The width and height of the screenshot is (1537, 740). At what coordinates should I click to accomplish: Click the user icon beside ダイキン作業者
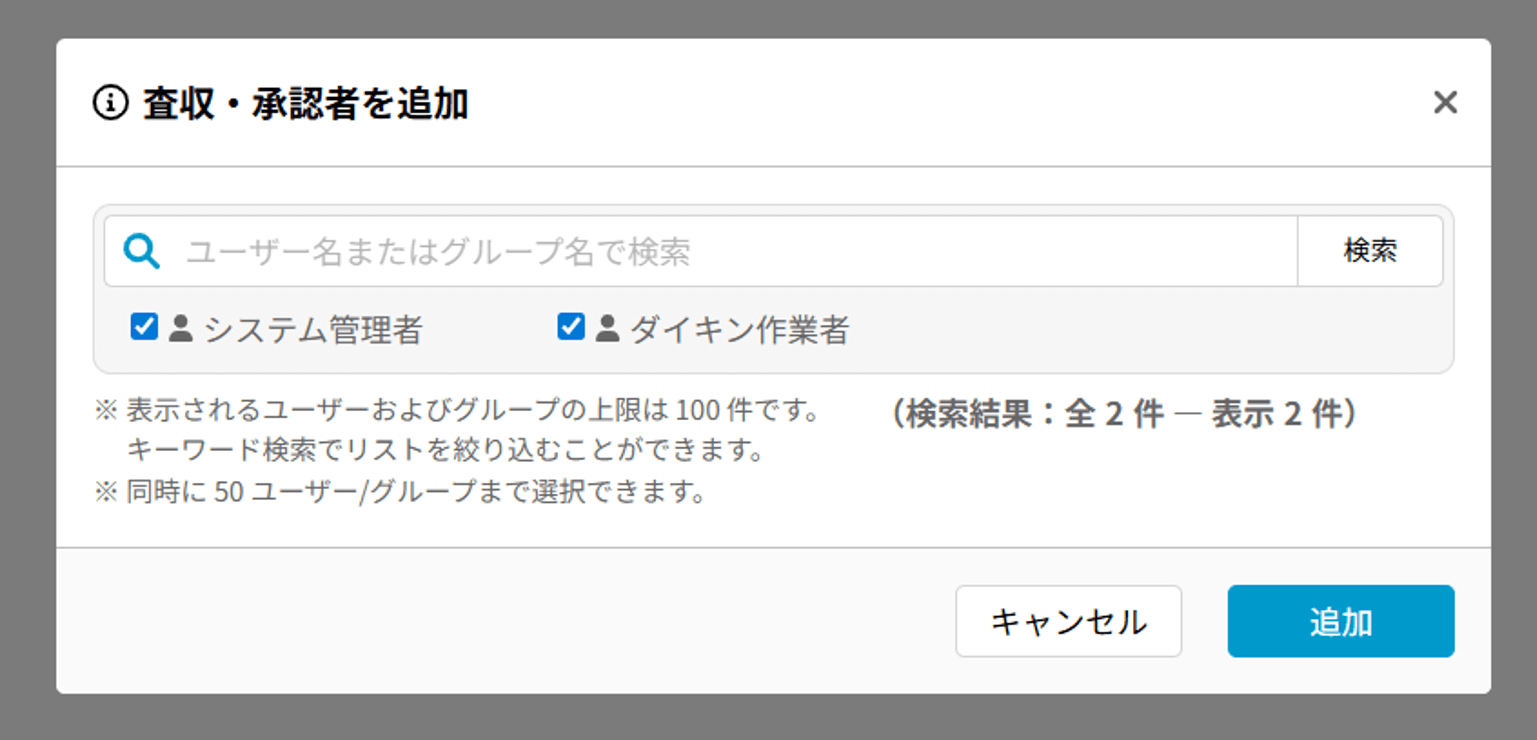[607, 328]
